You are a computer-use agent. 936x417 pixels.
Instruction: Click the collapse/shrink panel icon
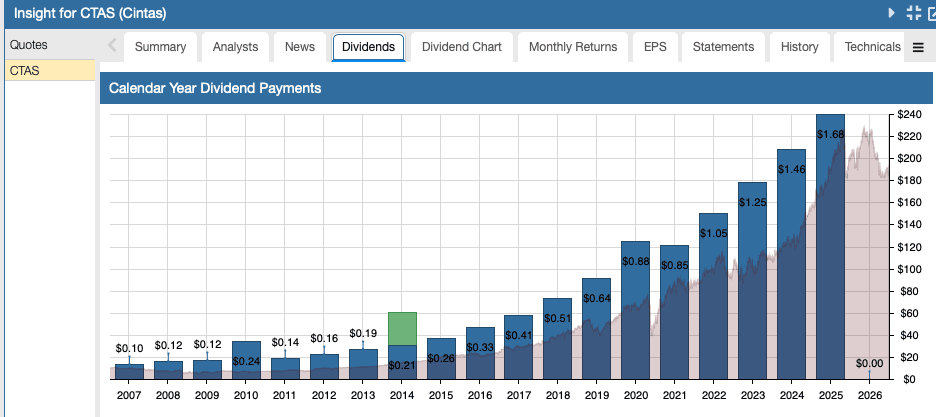[x=912, y=13]
